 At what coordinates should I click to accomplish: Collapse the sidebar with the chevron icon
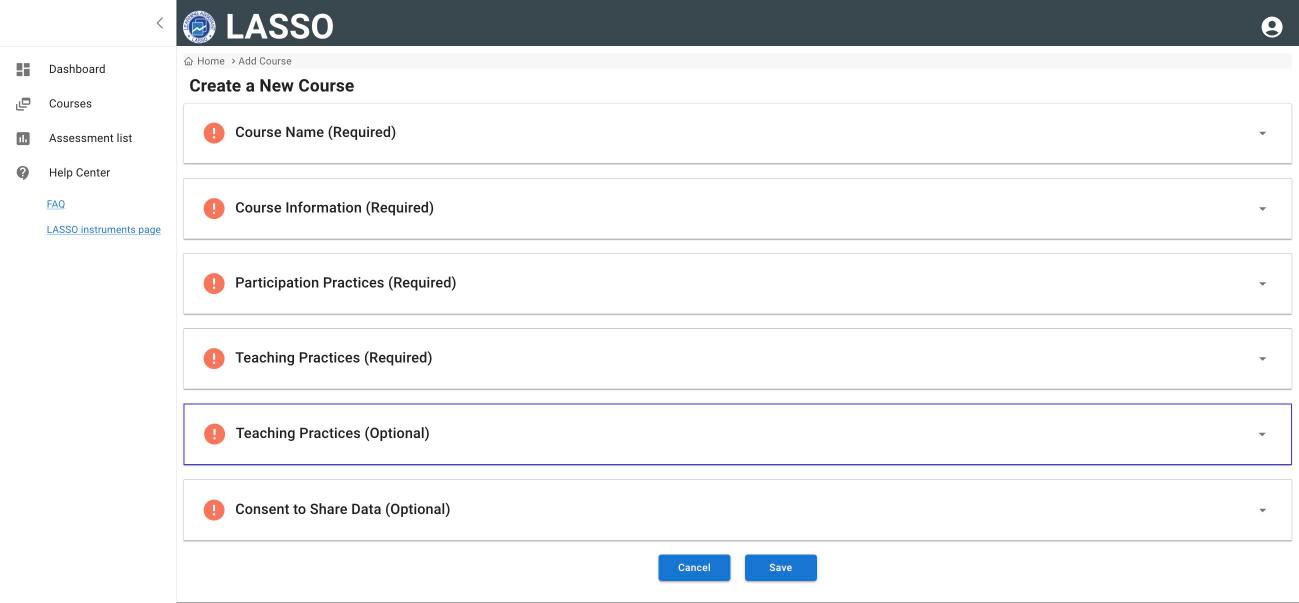(159, 23)
